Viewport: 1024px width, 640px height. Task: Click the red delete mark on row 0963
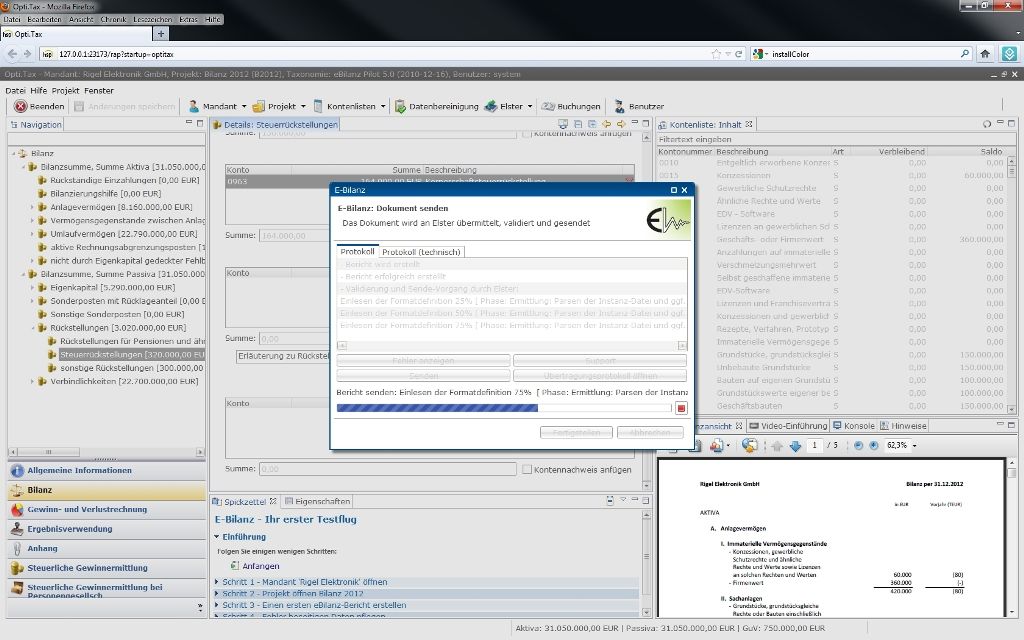(629, 181)
